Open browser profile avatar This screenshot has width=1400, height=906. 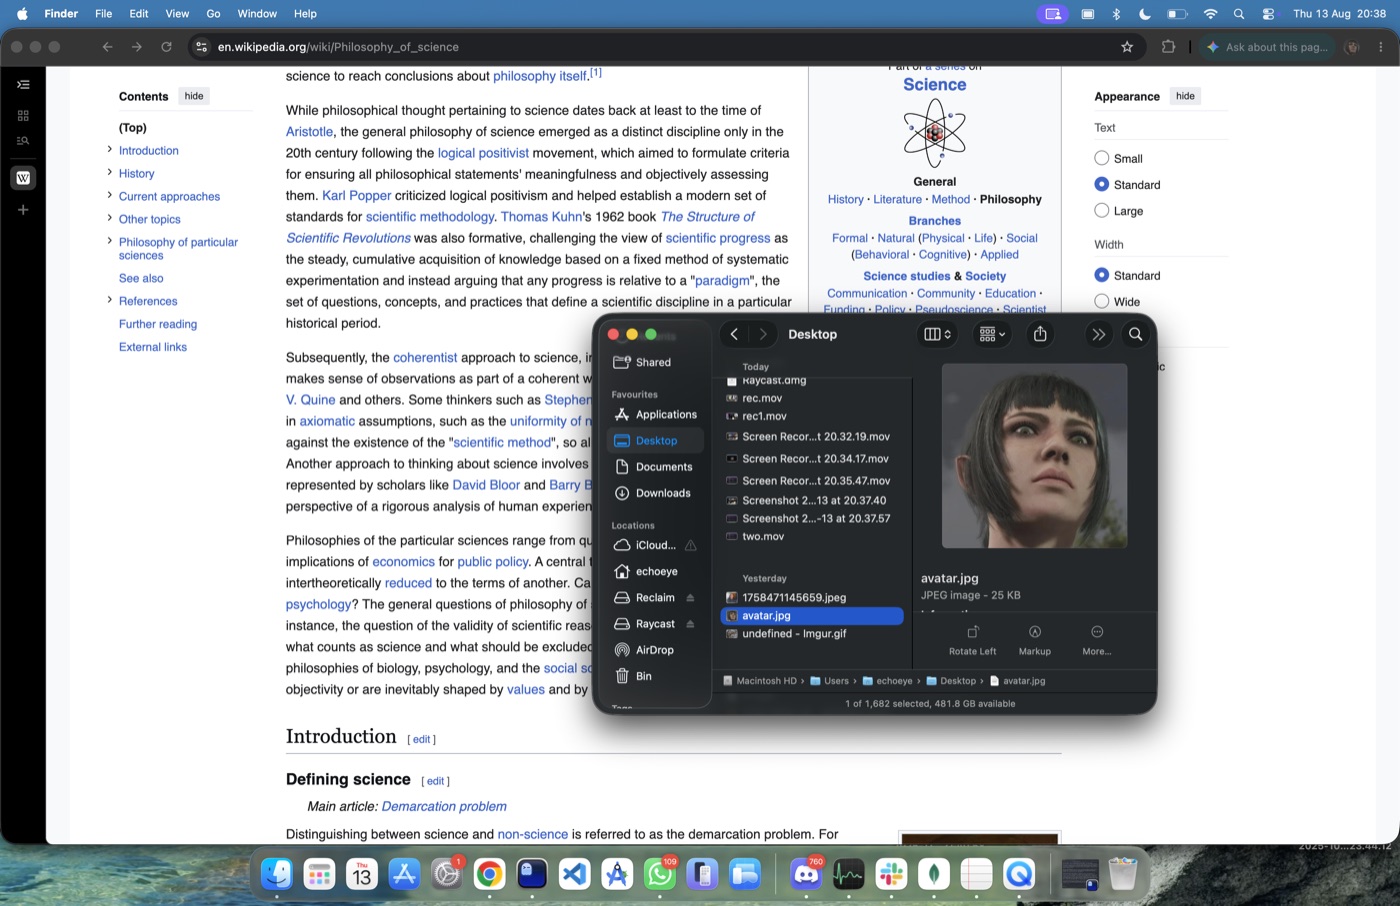(x=1352, y=47)
